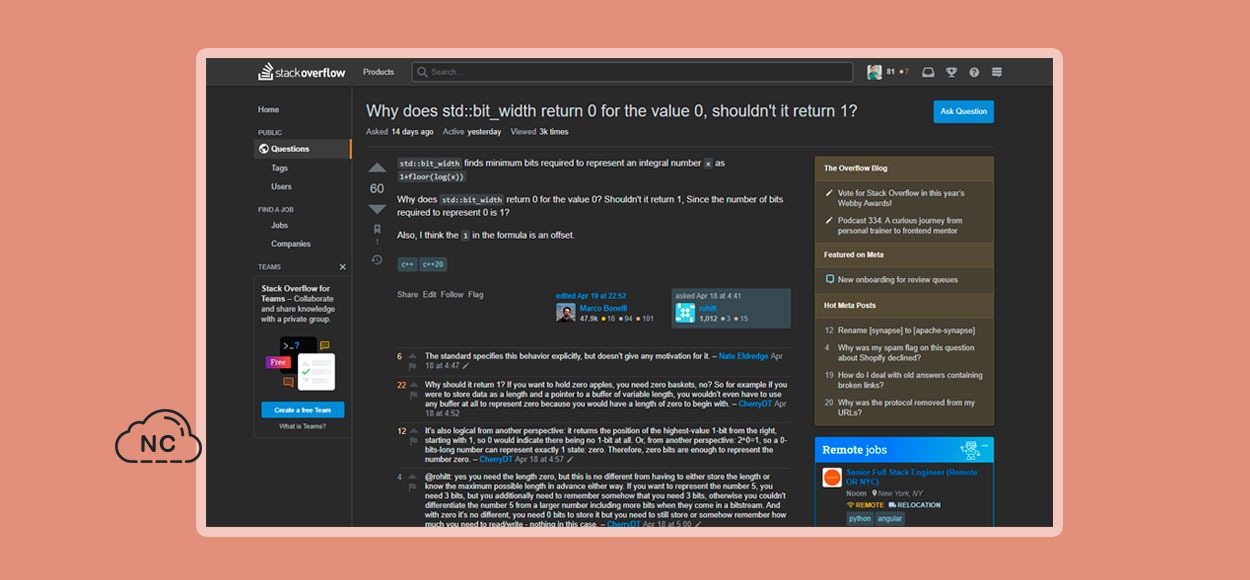Open the Senior Full Stack Engineer job listing
Screen dimensions: 1250x580
(x=912, y=476)
